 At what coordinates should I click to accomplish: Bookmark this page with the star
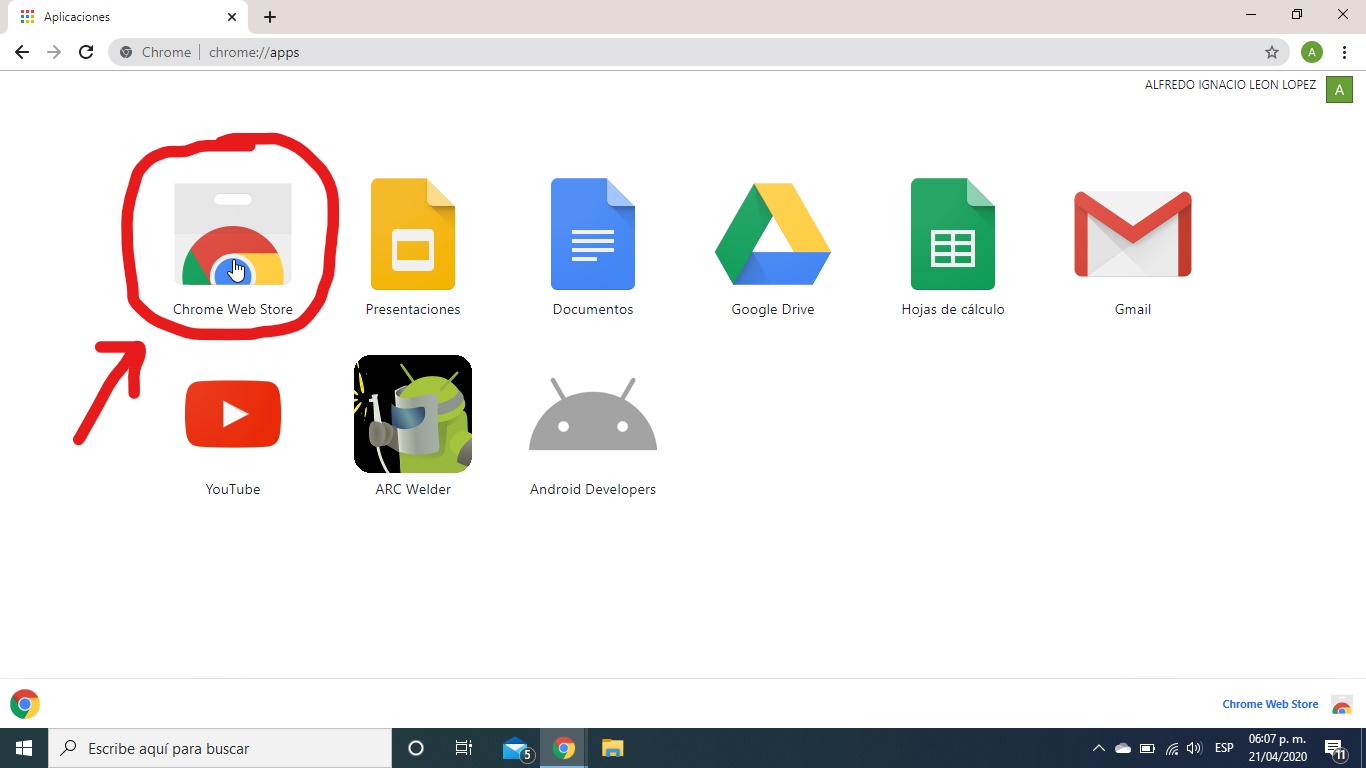click(x=1272, y=52)
